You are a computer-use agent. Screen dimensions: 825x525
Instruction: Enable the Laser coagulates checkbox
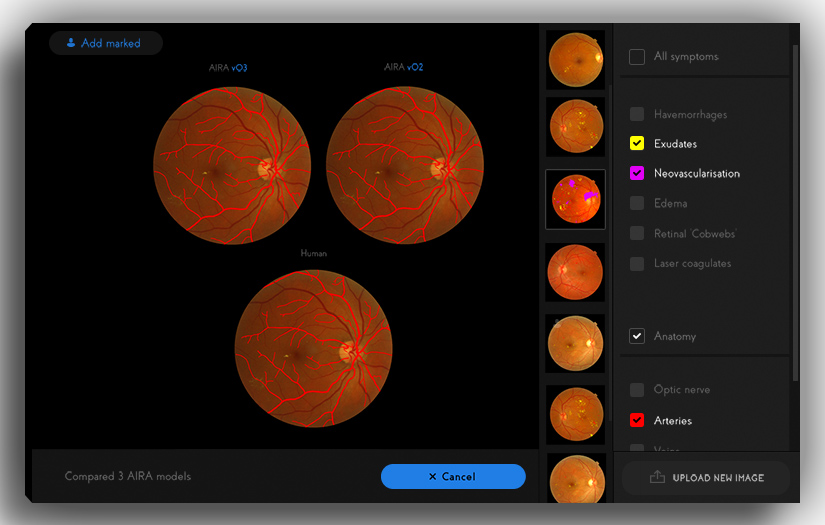point(637,264)
